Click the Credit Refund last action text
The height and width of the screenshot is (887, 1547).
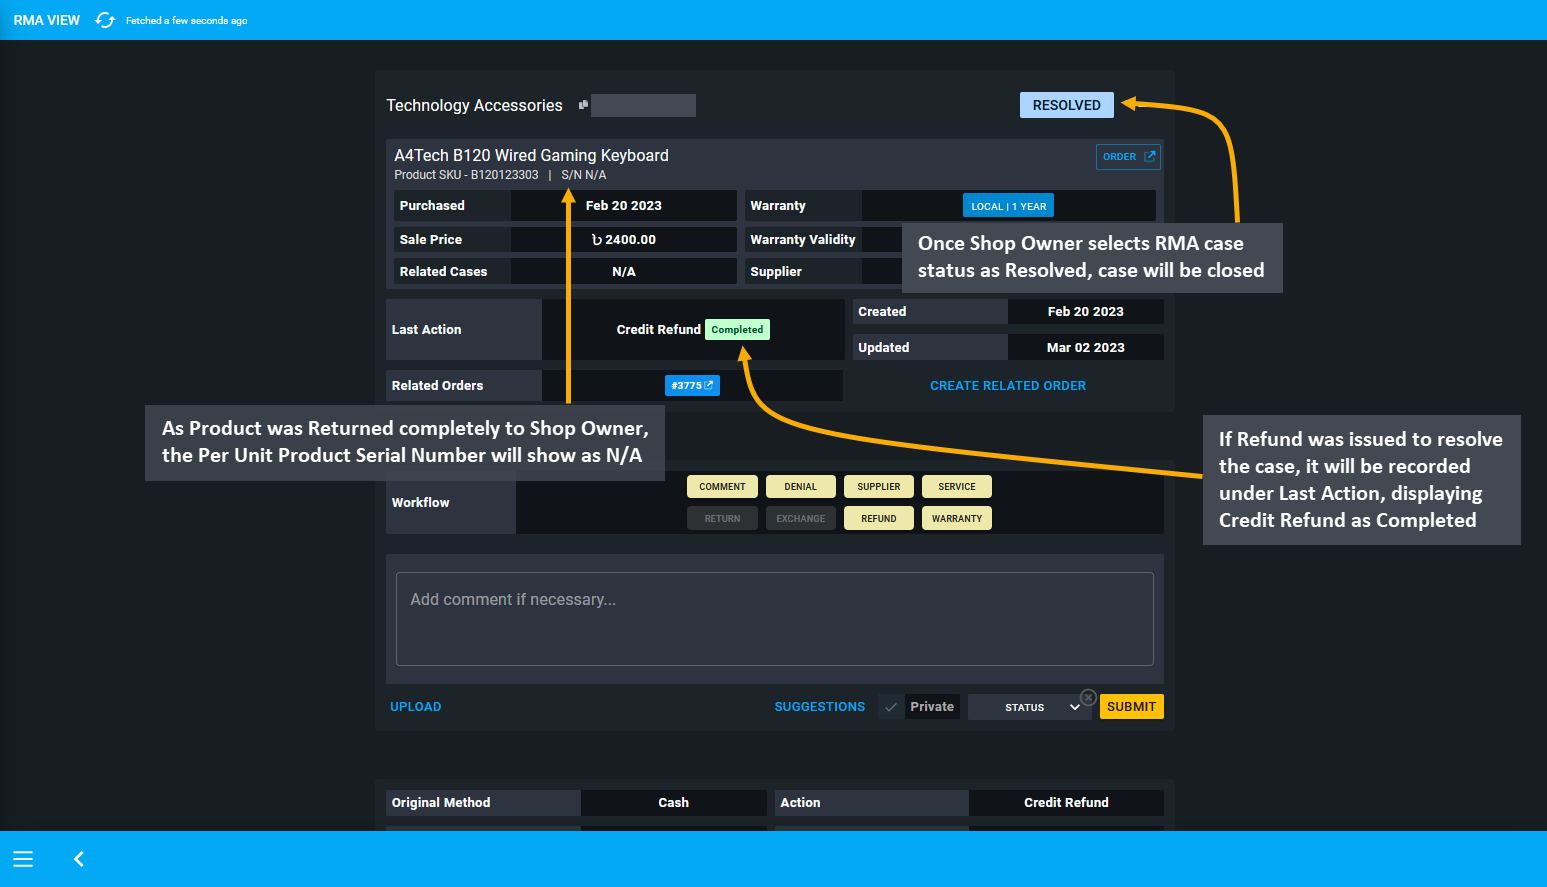pos(658,330)
